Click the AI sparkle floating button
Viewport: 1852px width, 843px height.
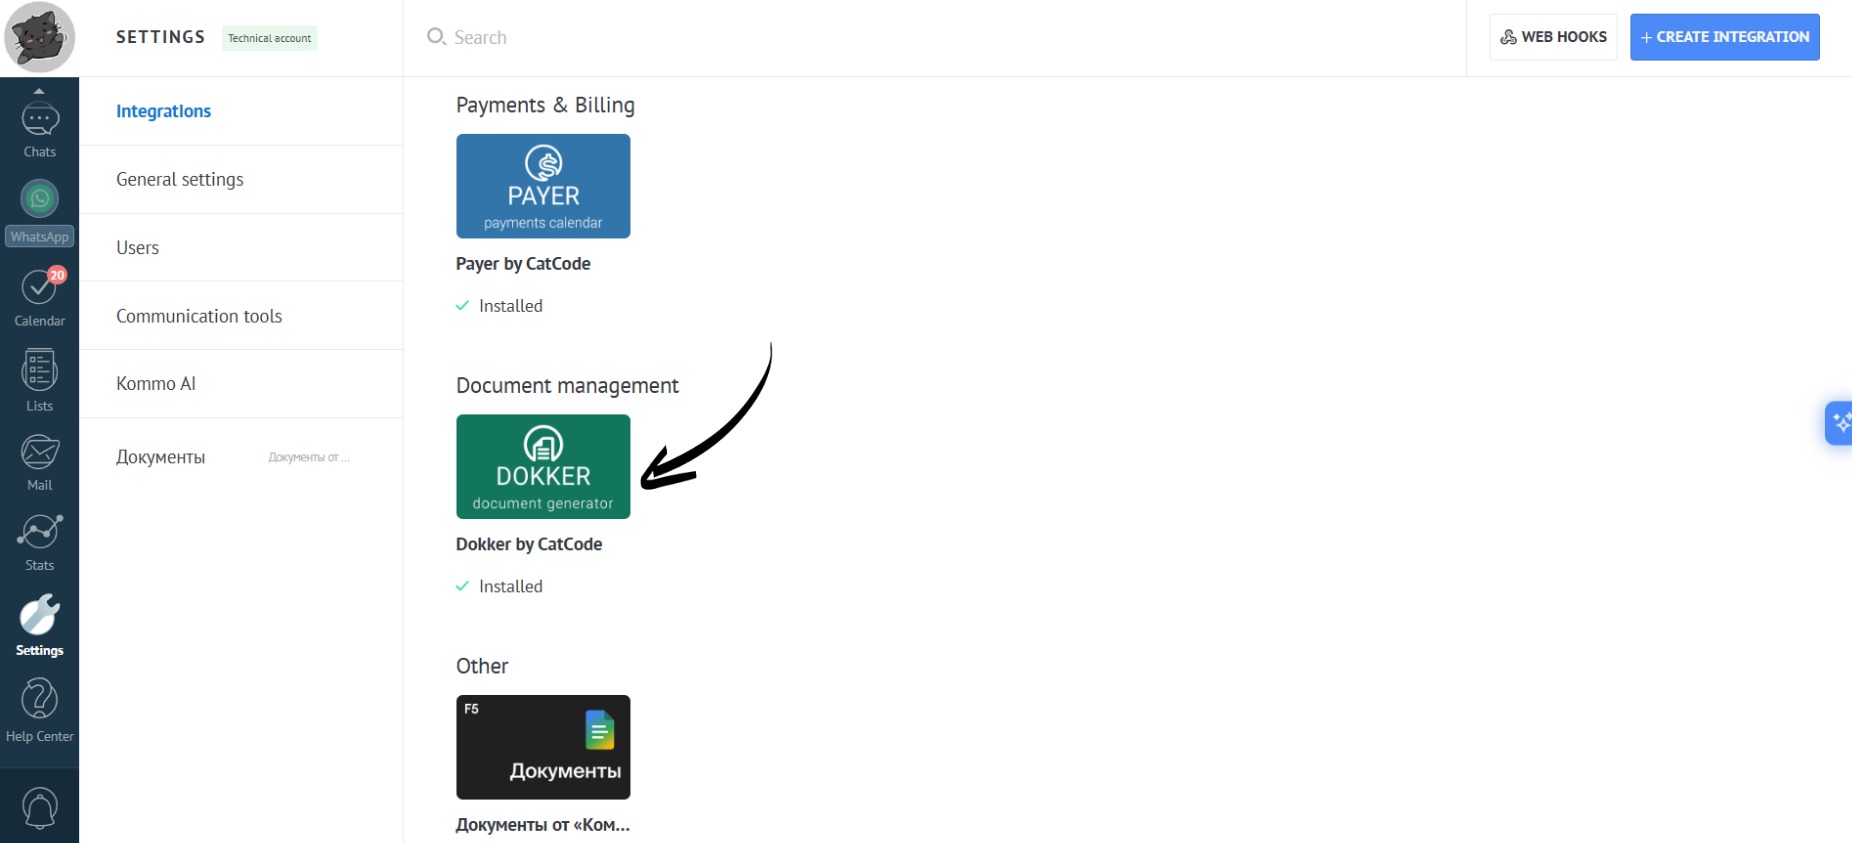coord(1840,423)
